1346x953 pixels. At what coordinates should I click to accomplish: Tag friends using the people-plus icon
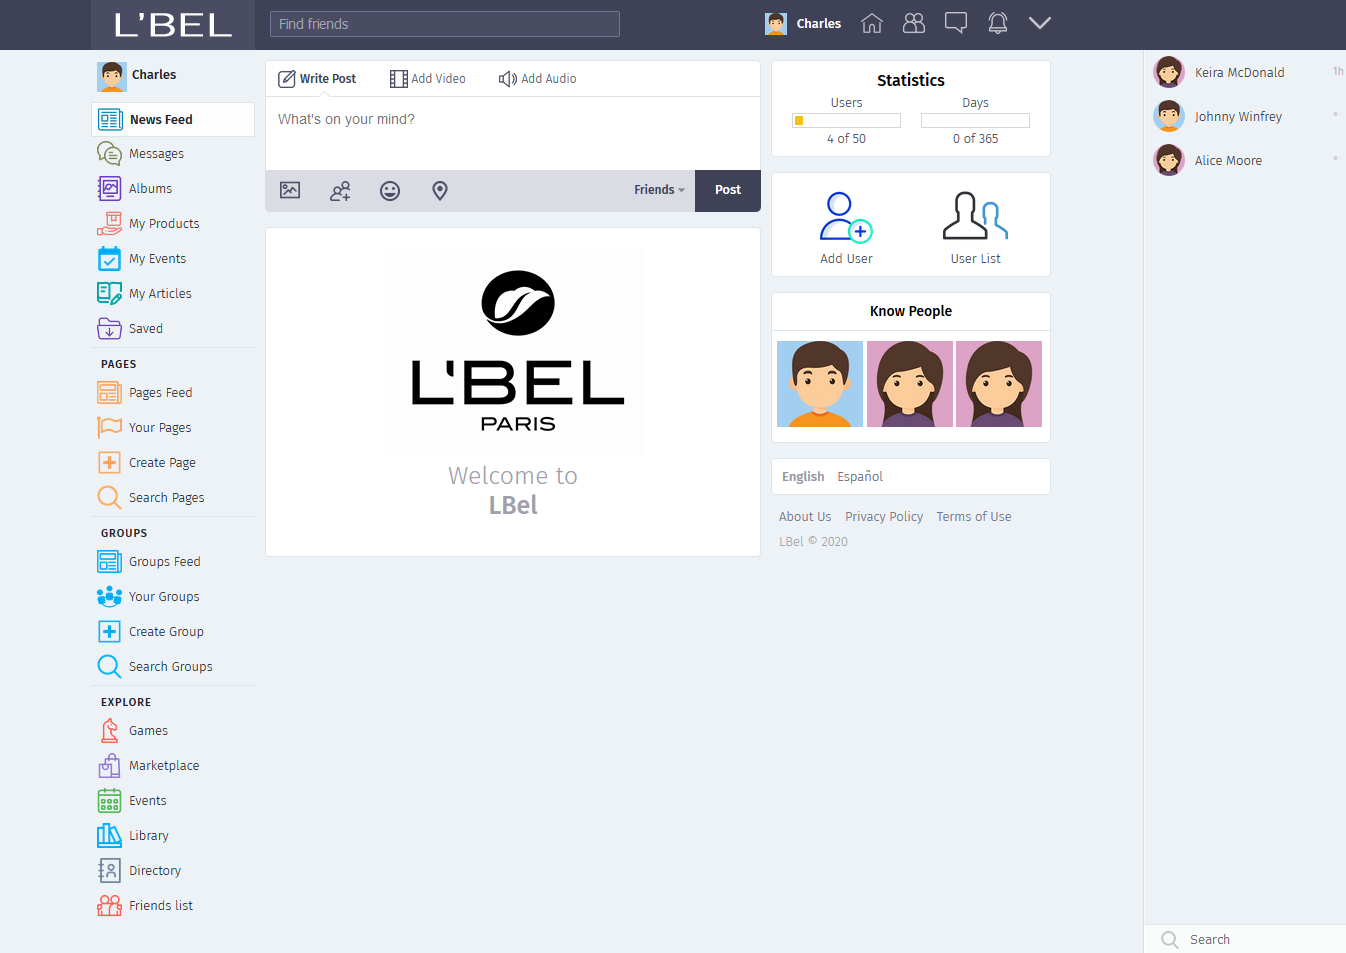tap(340, 190)
